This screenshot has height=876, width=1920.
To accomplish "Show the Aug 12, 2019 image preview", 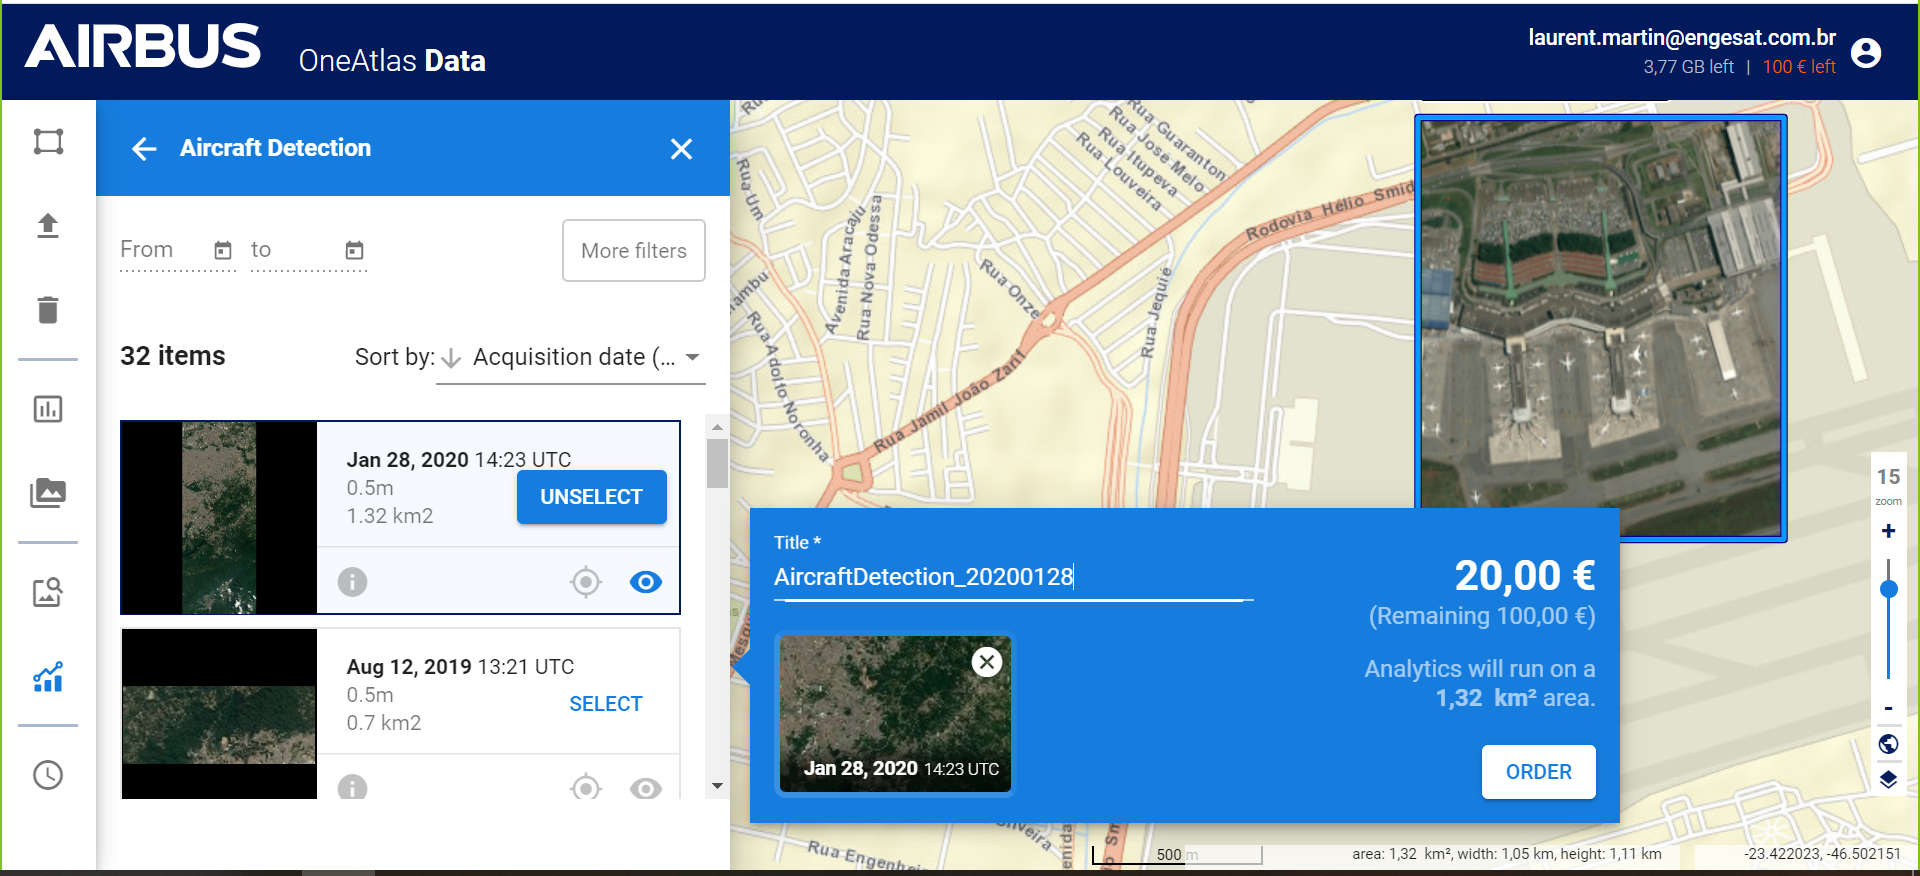I will pos(646,788).
